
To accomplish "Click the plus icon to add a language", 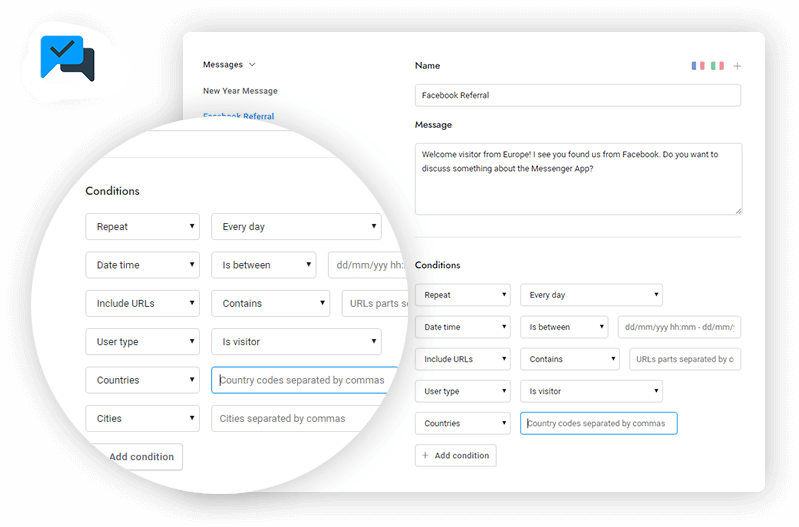I will pos(737,66).
